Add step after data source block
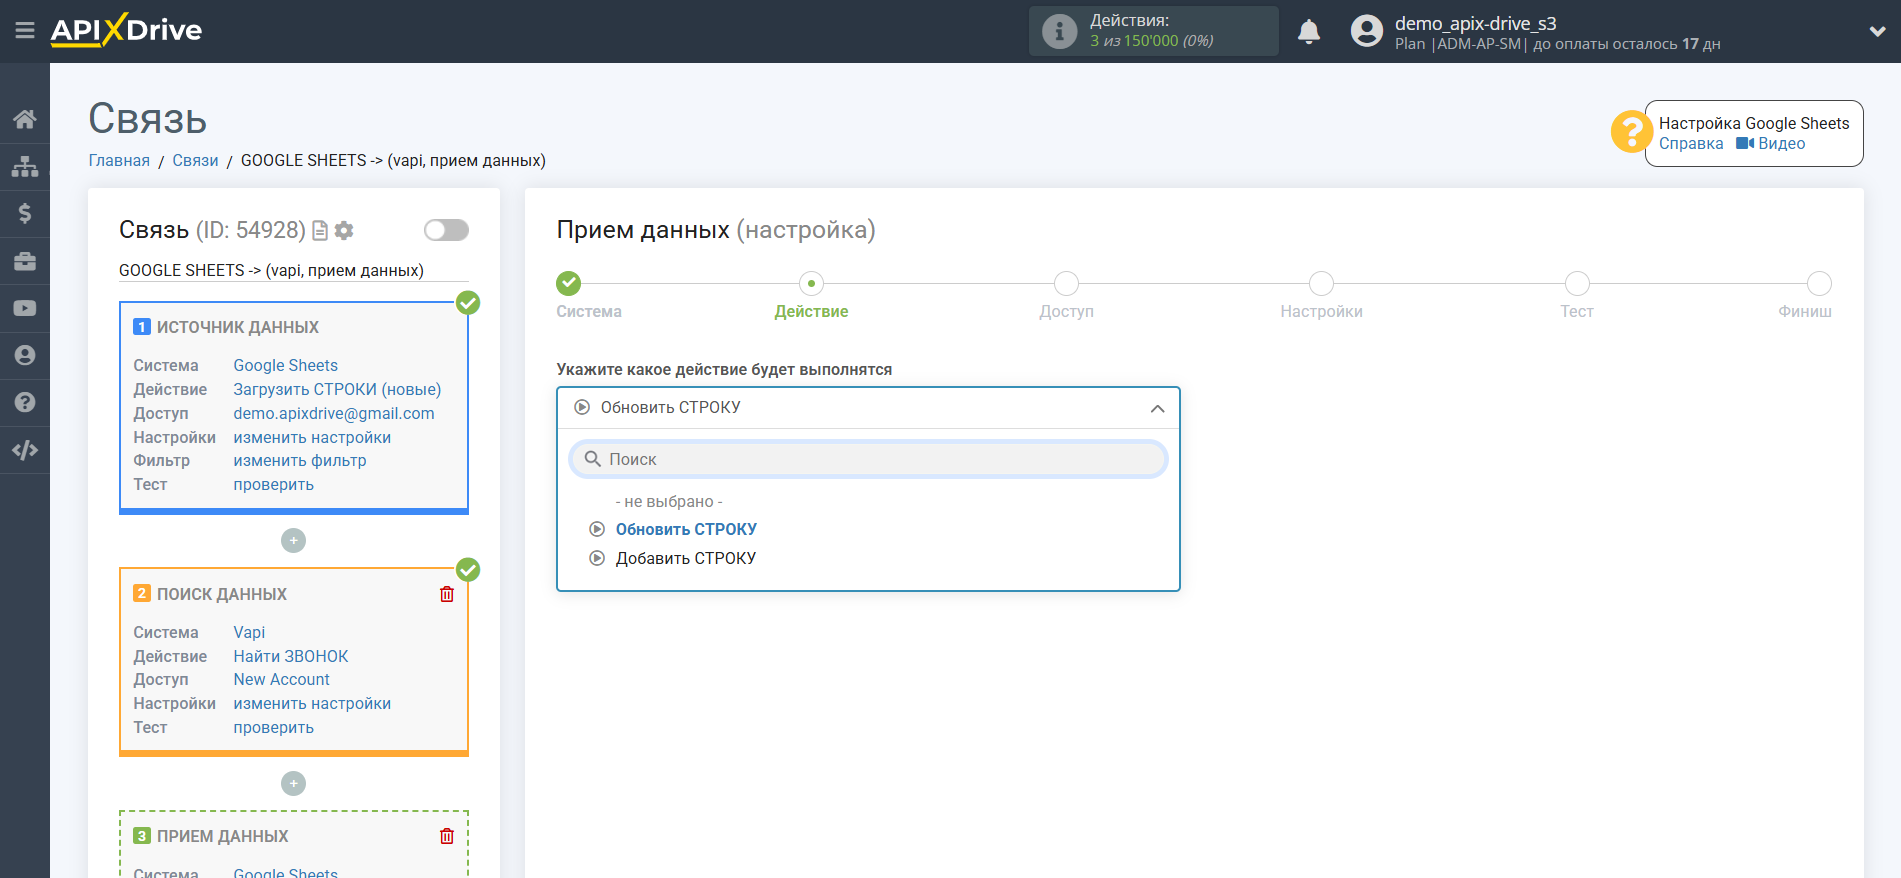The width and height of the screenshot is (1901, 878). [293, 541]
